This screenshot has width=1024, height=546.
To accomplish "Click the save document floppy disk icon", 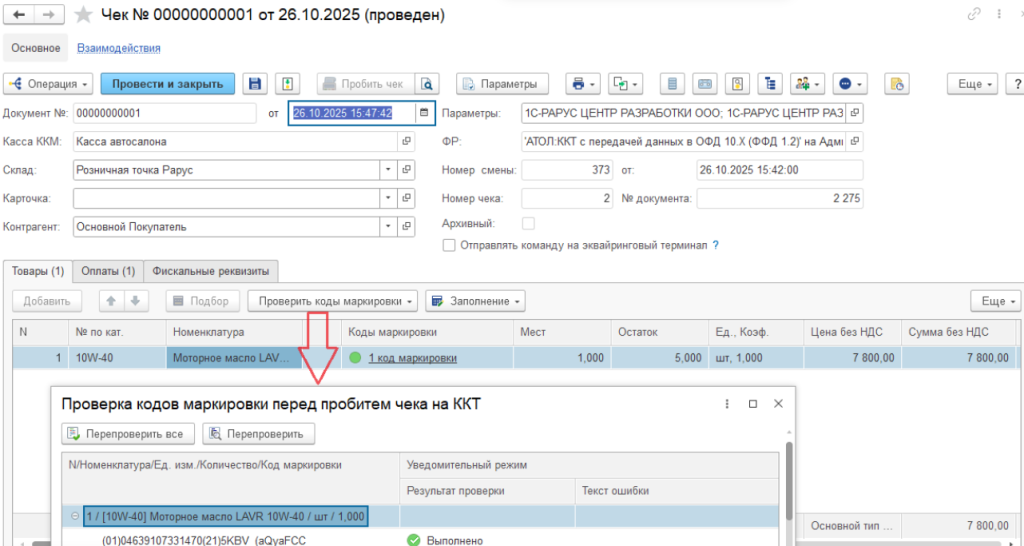I will point(255,84).
